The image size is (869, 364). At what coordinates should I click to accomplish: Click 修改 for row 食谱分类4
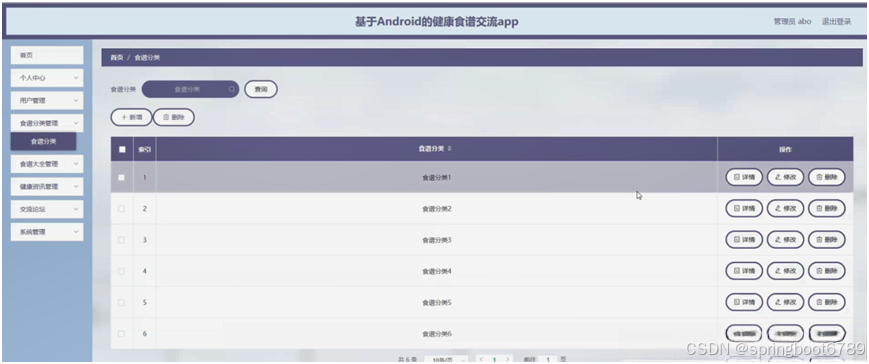point(785,271)
